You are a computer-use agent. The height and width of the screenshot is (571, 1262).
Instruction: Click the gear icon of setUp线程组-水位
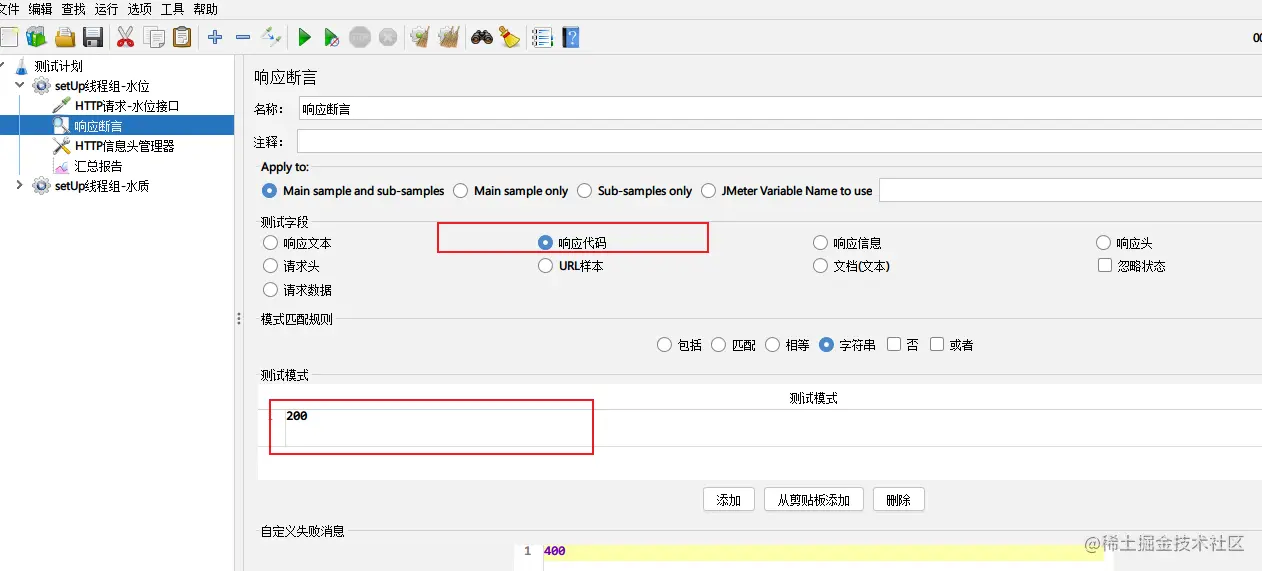(x=41, y=86)
